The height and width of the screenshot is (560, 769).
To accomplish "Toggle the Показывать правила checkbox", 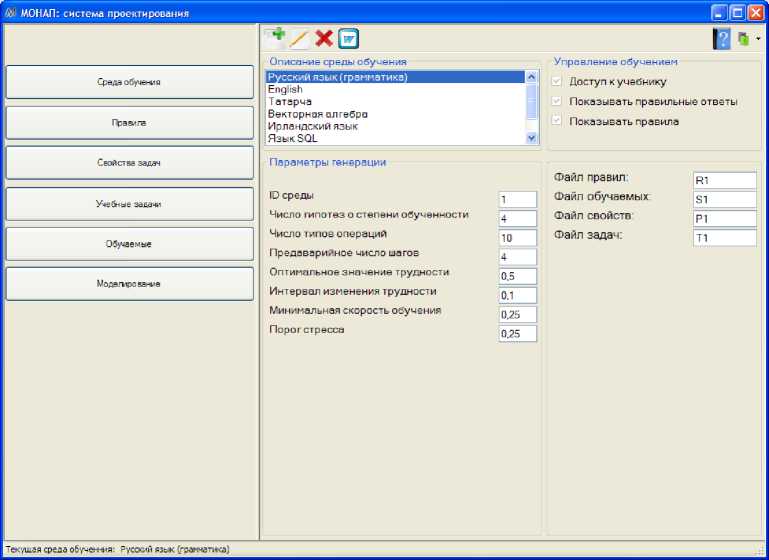I will point(556,121).
